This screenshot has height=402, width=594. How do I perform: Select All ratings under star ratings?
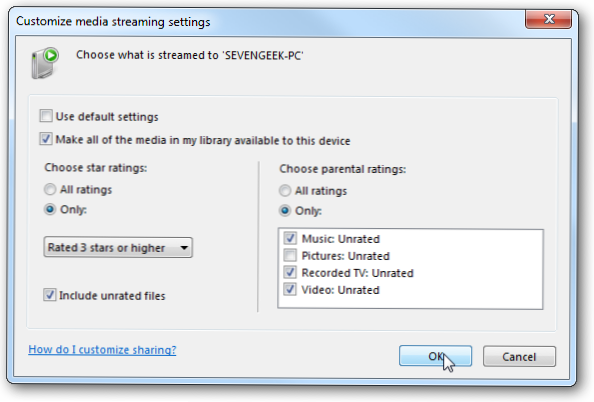[50, 189]
